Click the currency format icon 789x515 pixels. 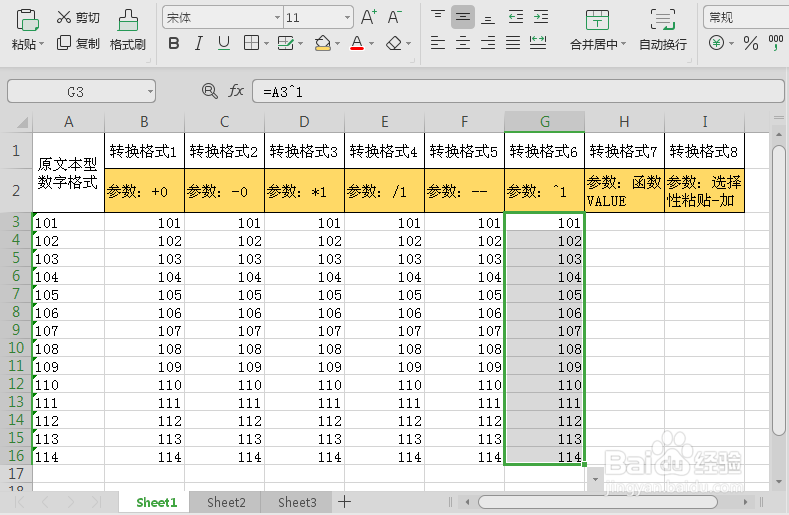pyautogui.click(x=717, y=43)
